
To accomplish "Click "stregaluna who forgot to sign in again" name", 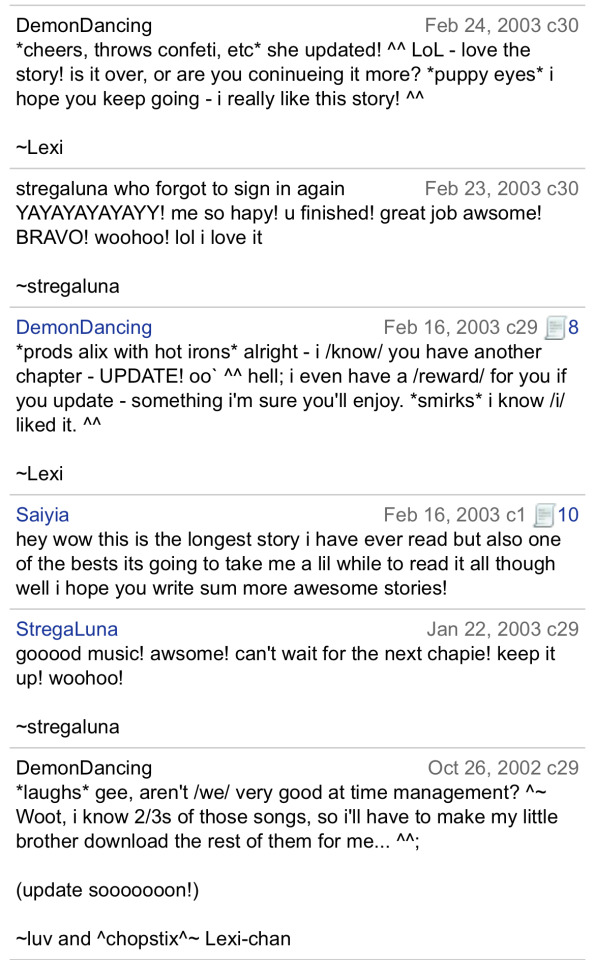I will click(180, 188).
